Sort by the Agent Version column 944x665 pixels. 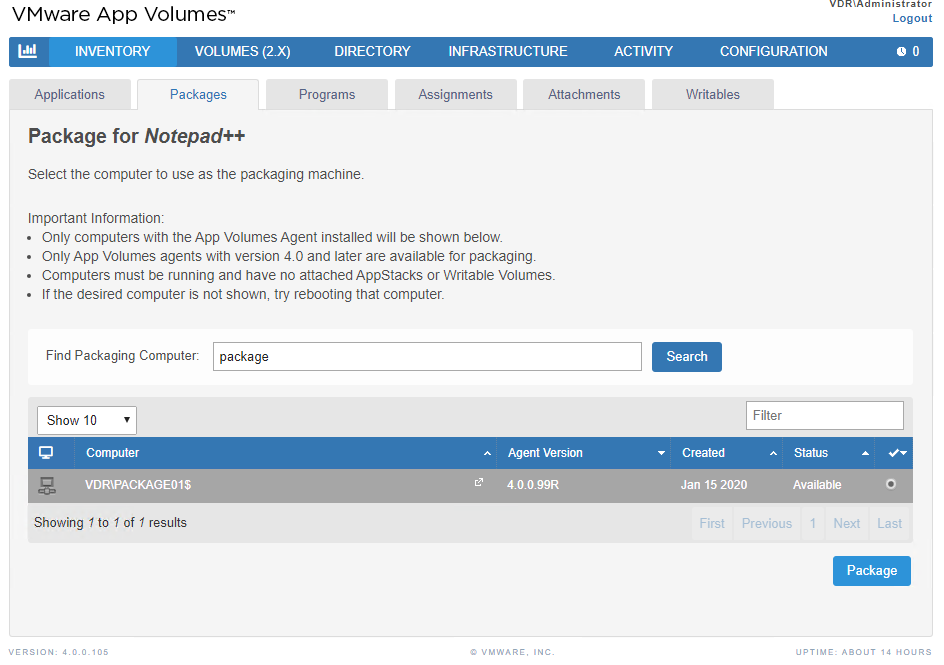pos(583,453)
